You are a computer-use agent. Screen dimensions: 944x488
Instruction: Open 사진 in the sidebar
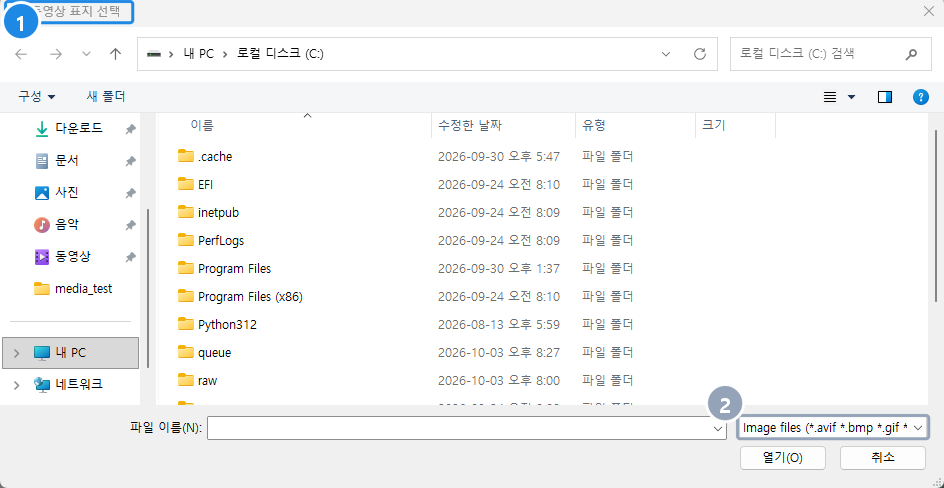point(66,193)
